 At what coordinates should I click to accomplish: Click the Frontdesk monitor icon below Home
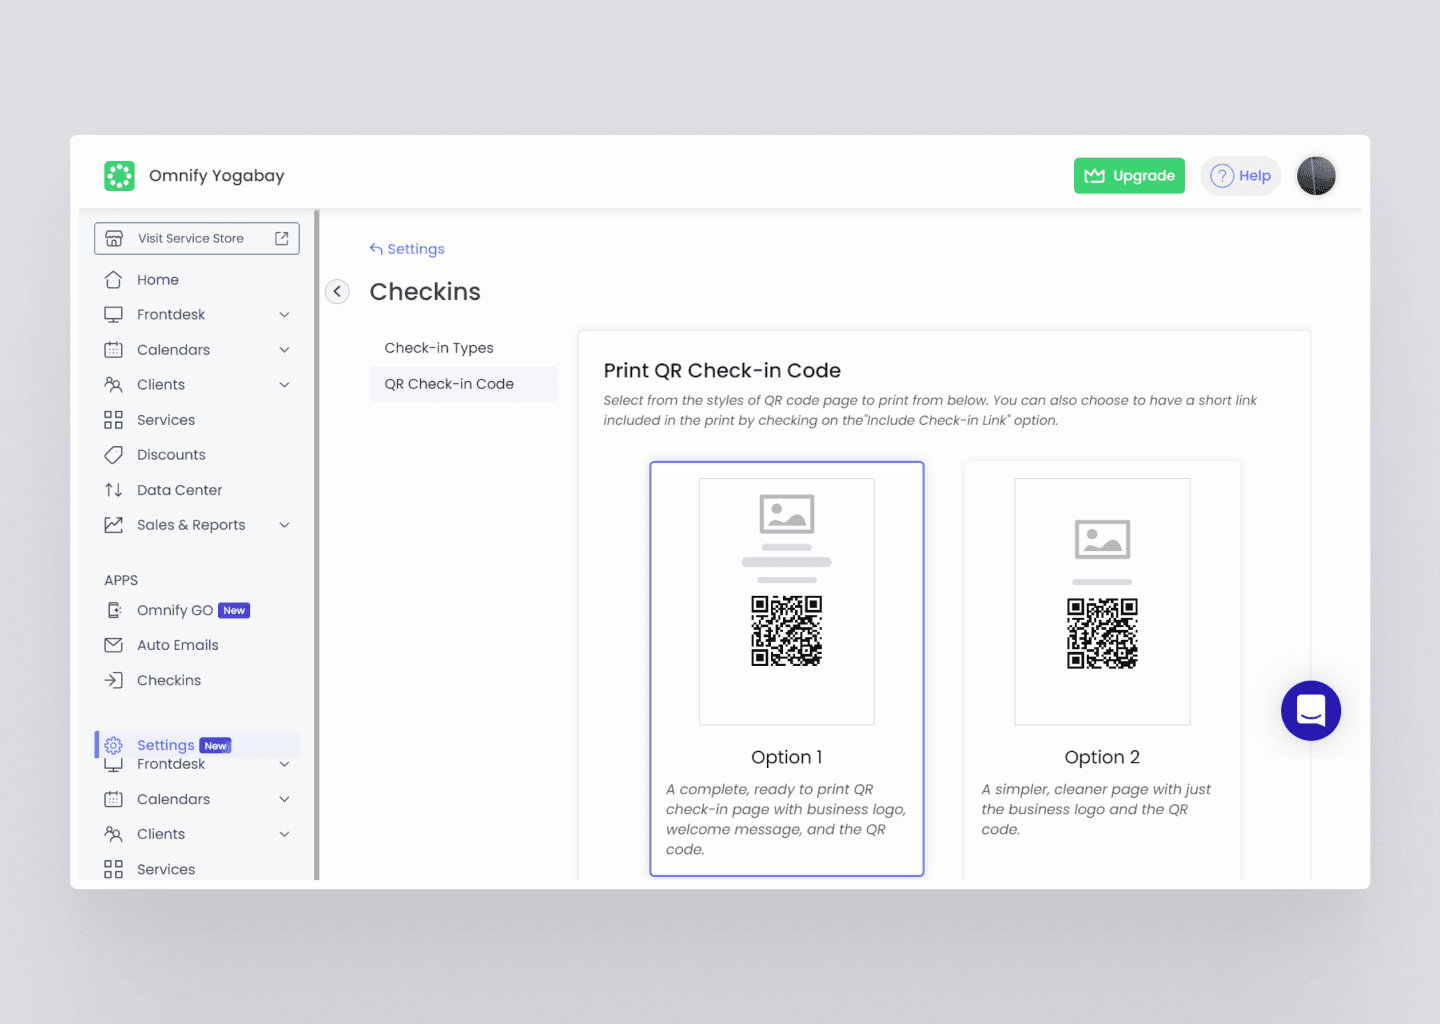(x=114, y=315)
